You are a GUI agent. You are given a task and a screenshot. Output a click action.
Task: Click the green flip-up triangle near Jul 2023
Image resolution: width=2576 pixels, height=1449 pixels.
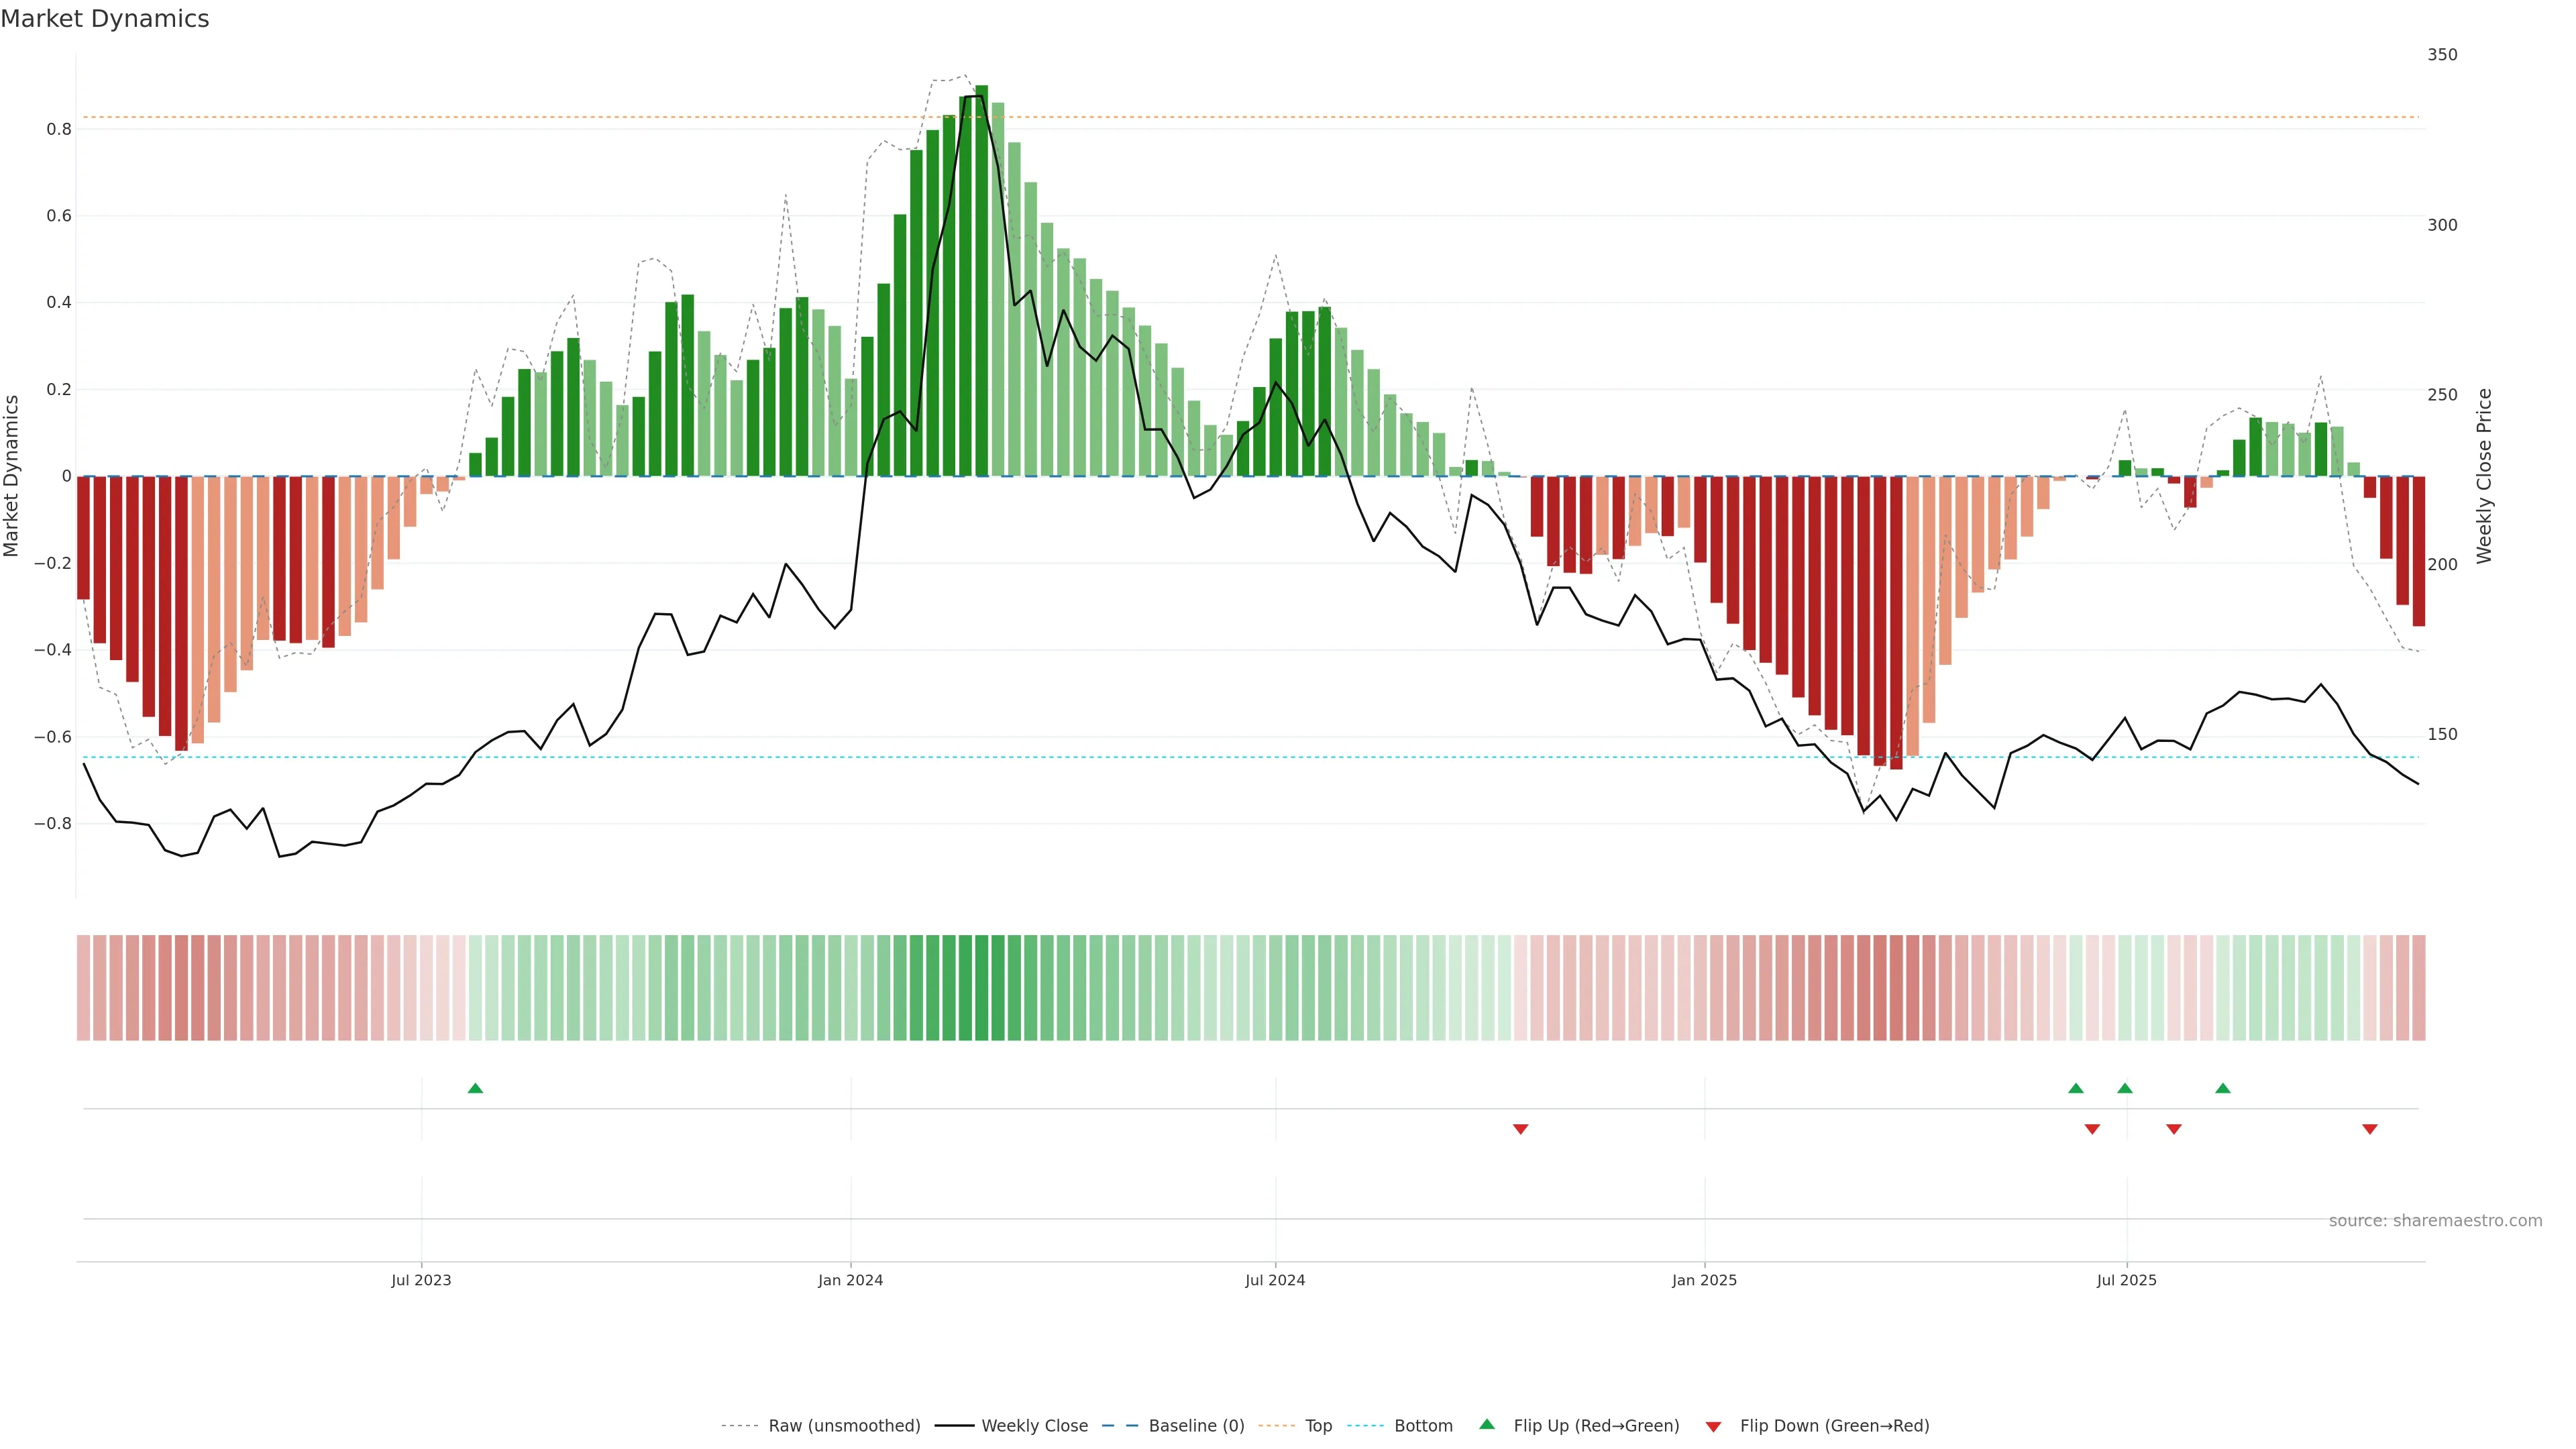click(x=475, y=1088)
